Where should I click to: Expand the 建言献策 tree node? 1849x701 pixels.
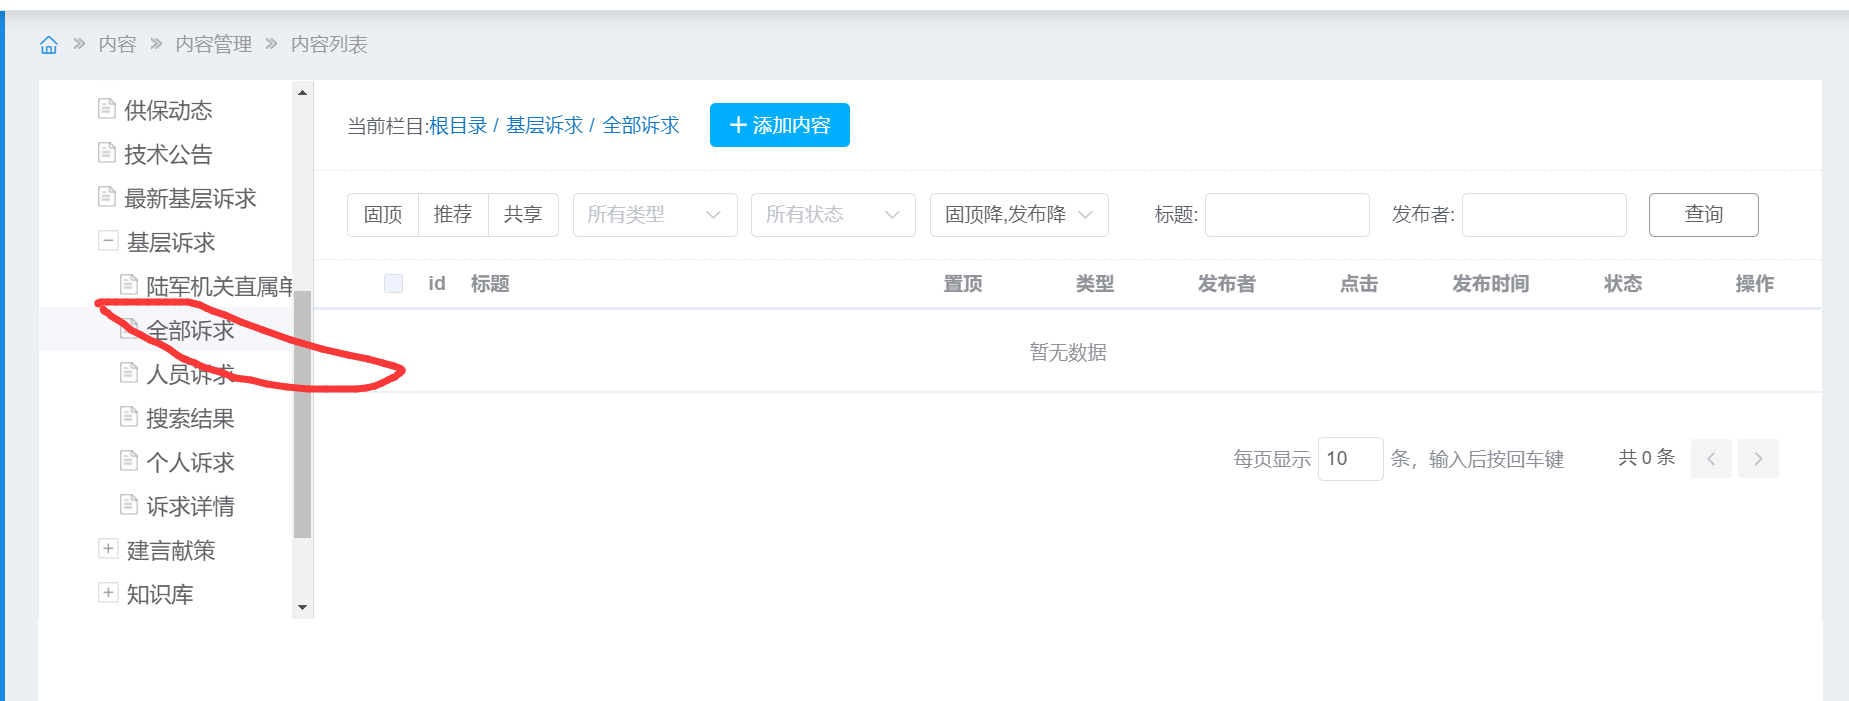pos(108,549)
